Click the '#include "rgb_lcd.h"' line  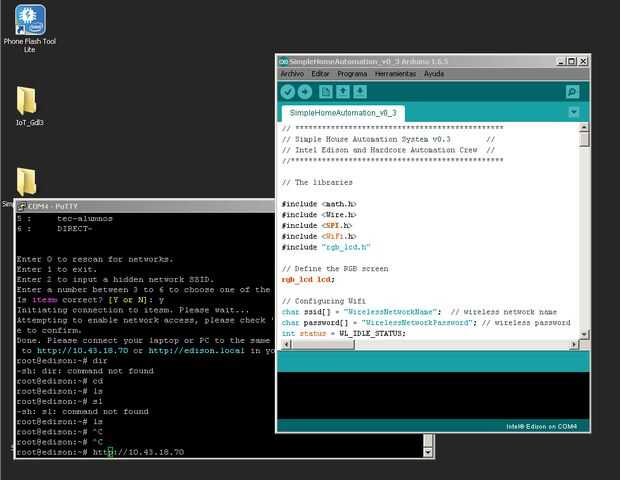tap(326, 247)
